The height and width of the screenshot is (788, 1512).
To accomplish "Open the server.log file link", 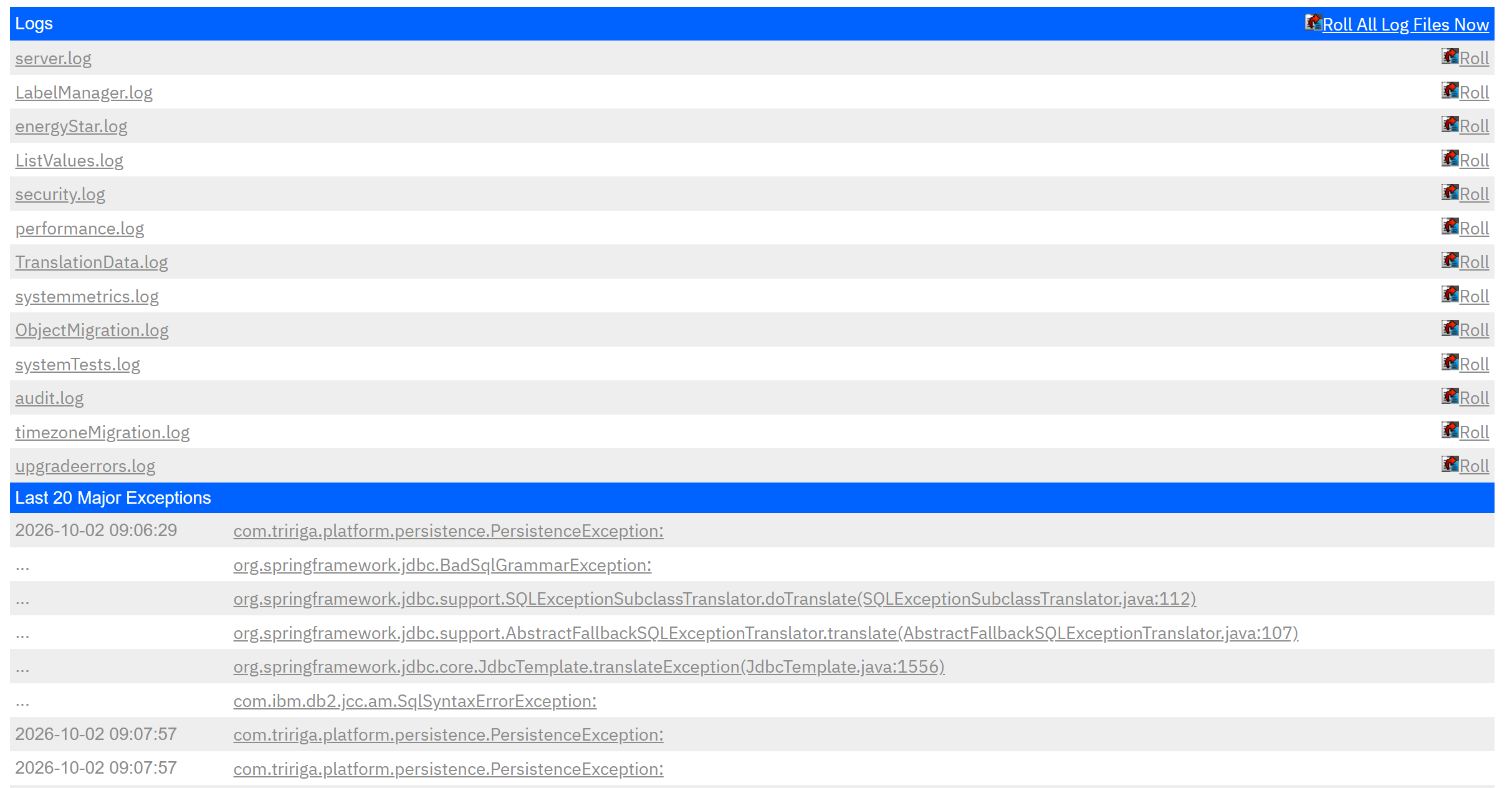I will [53, 58].
